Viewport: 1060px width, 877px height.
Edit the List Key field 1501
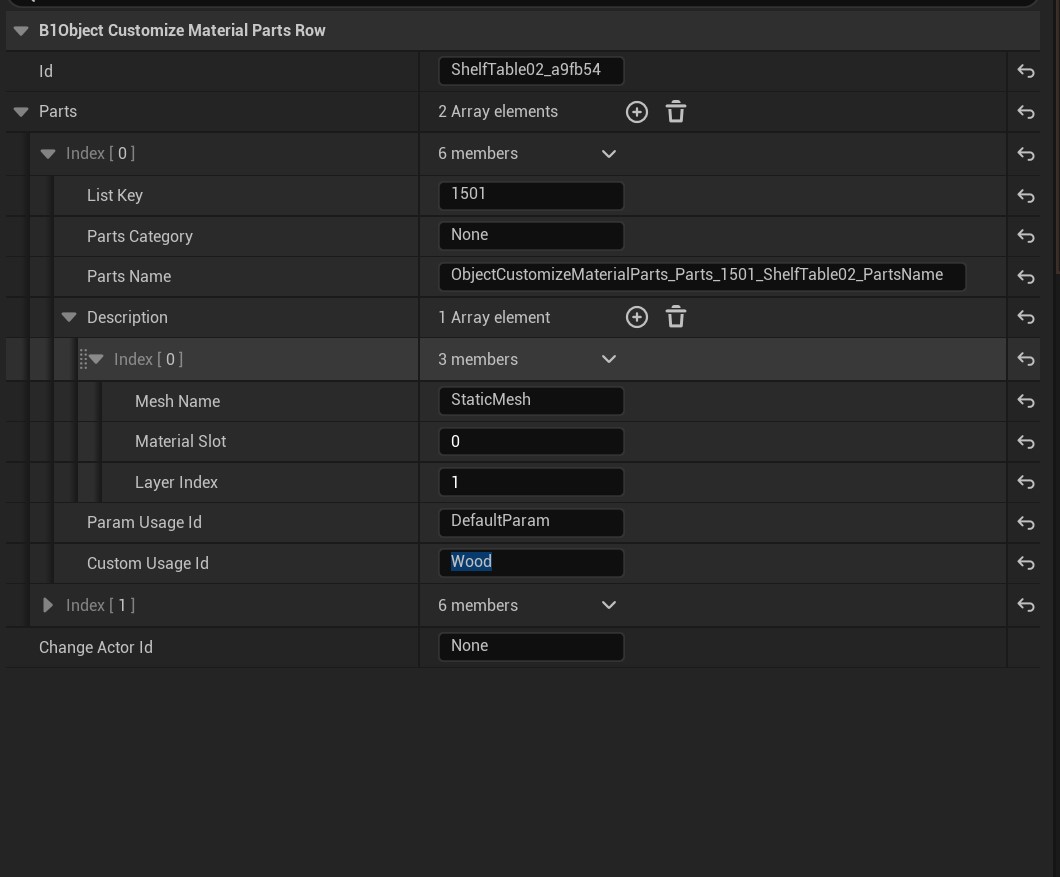pyautogui.click(x=531, y=195)
